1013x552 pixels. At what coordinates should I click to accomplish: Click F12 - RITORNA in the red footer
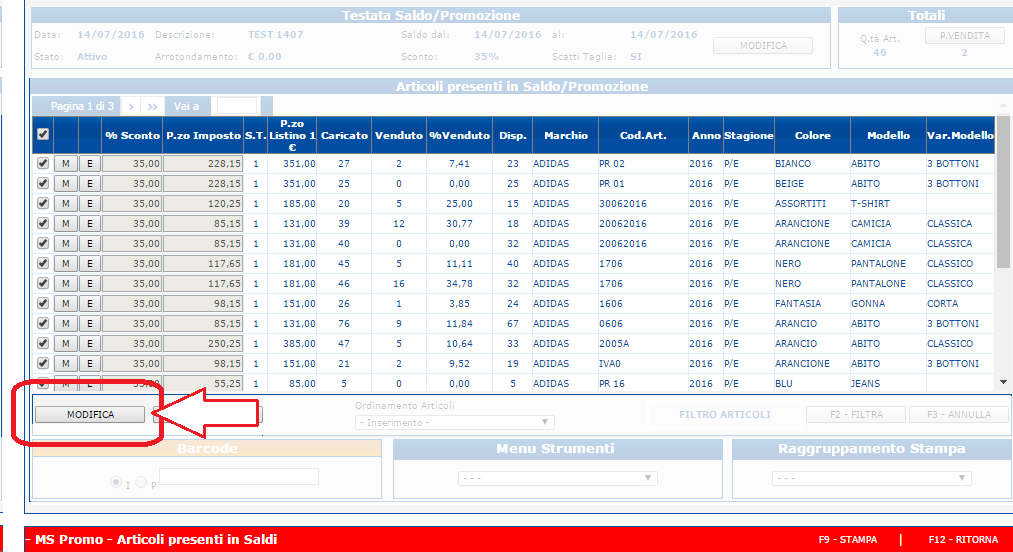coord(963,539)
